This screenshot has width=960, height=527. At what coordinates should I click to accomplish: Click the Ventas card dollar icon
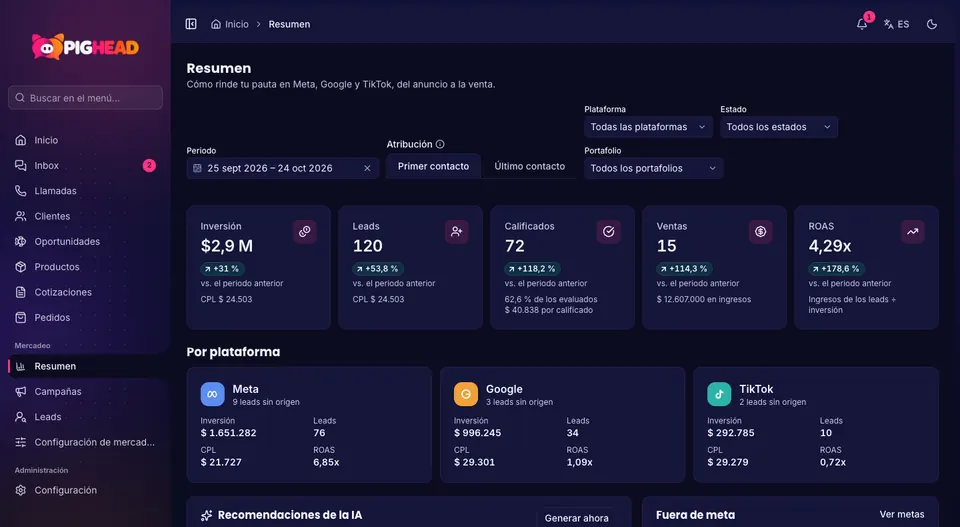(x=760, y=231)
